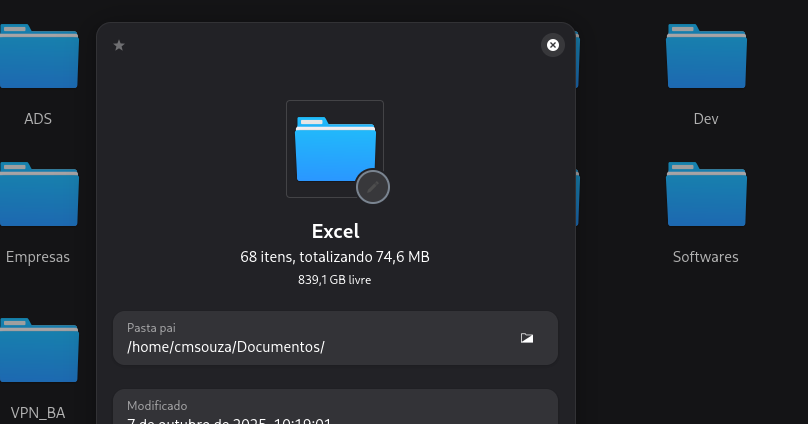Click the ADS folder name label
This screenshot has width=808, height=424.
click(38, 119)
